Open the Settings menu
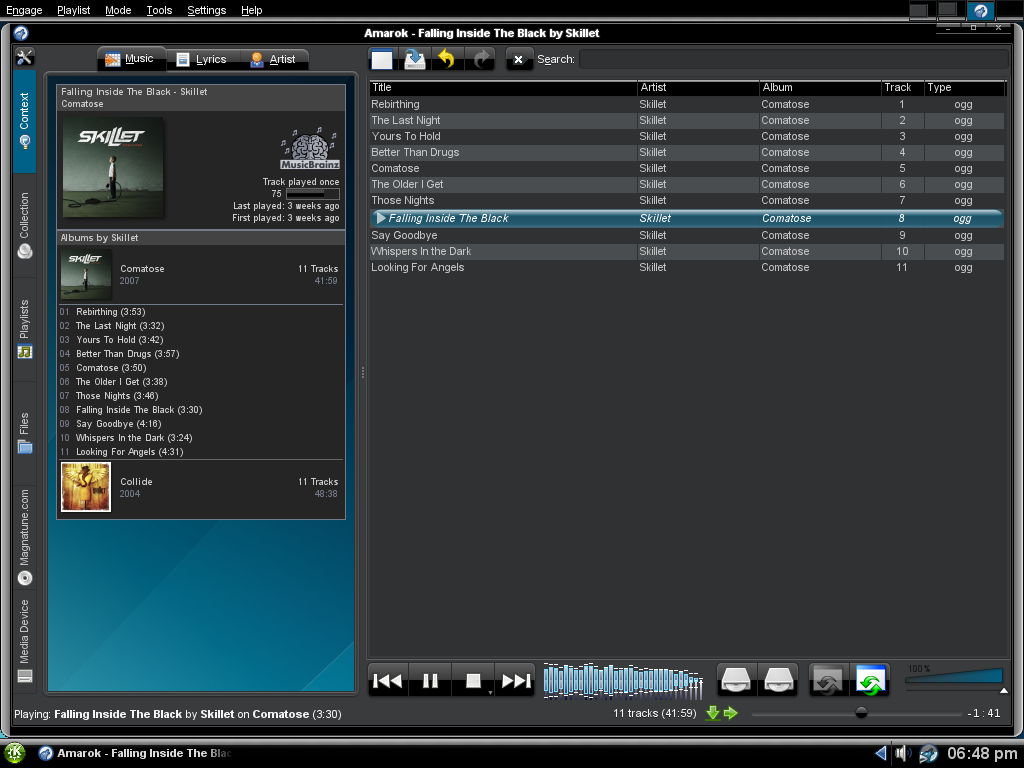Screen dimensions: 1024x768 [206, 10]
